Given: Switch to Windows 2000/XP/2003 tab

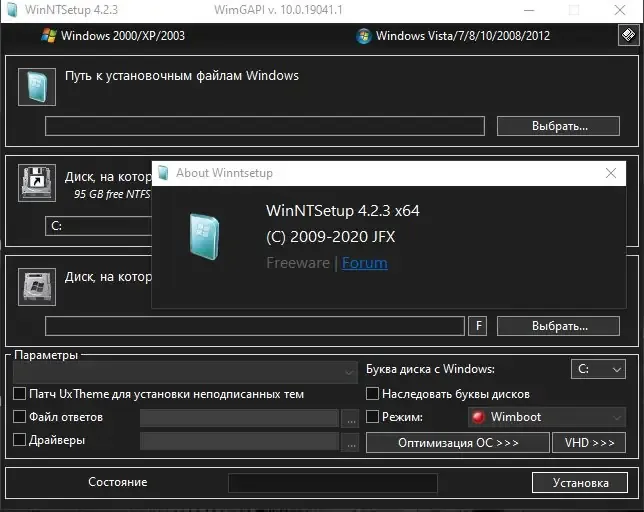Looking at the screenshot, I should tap(113, 36).
